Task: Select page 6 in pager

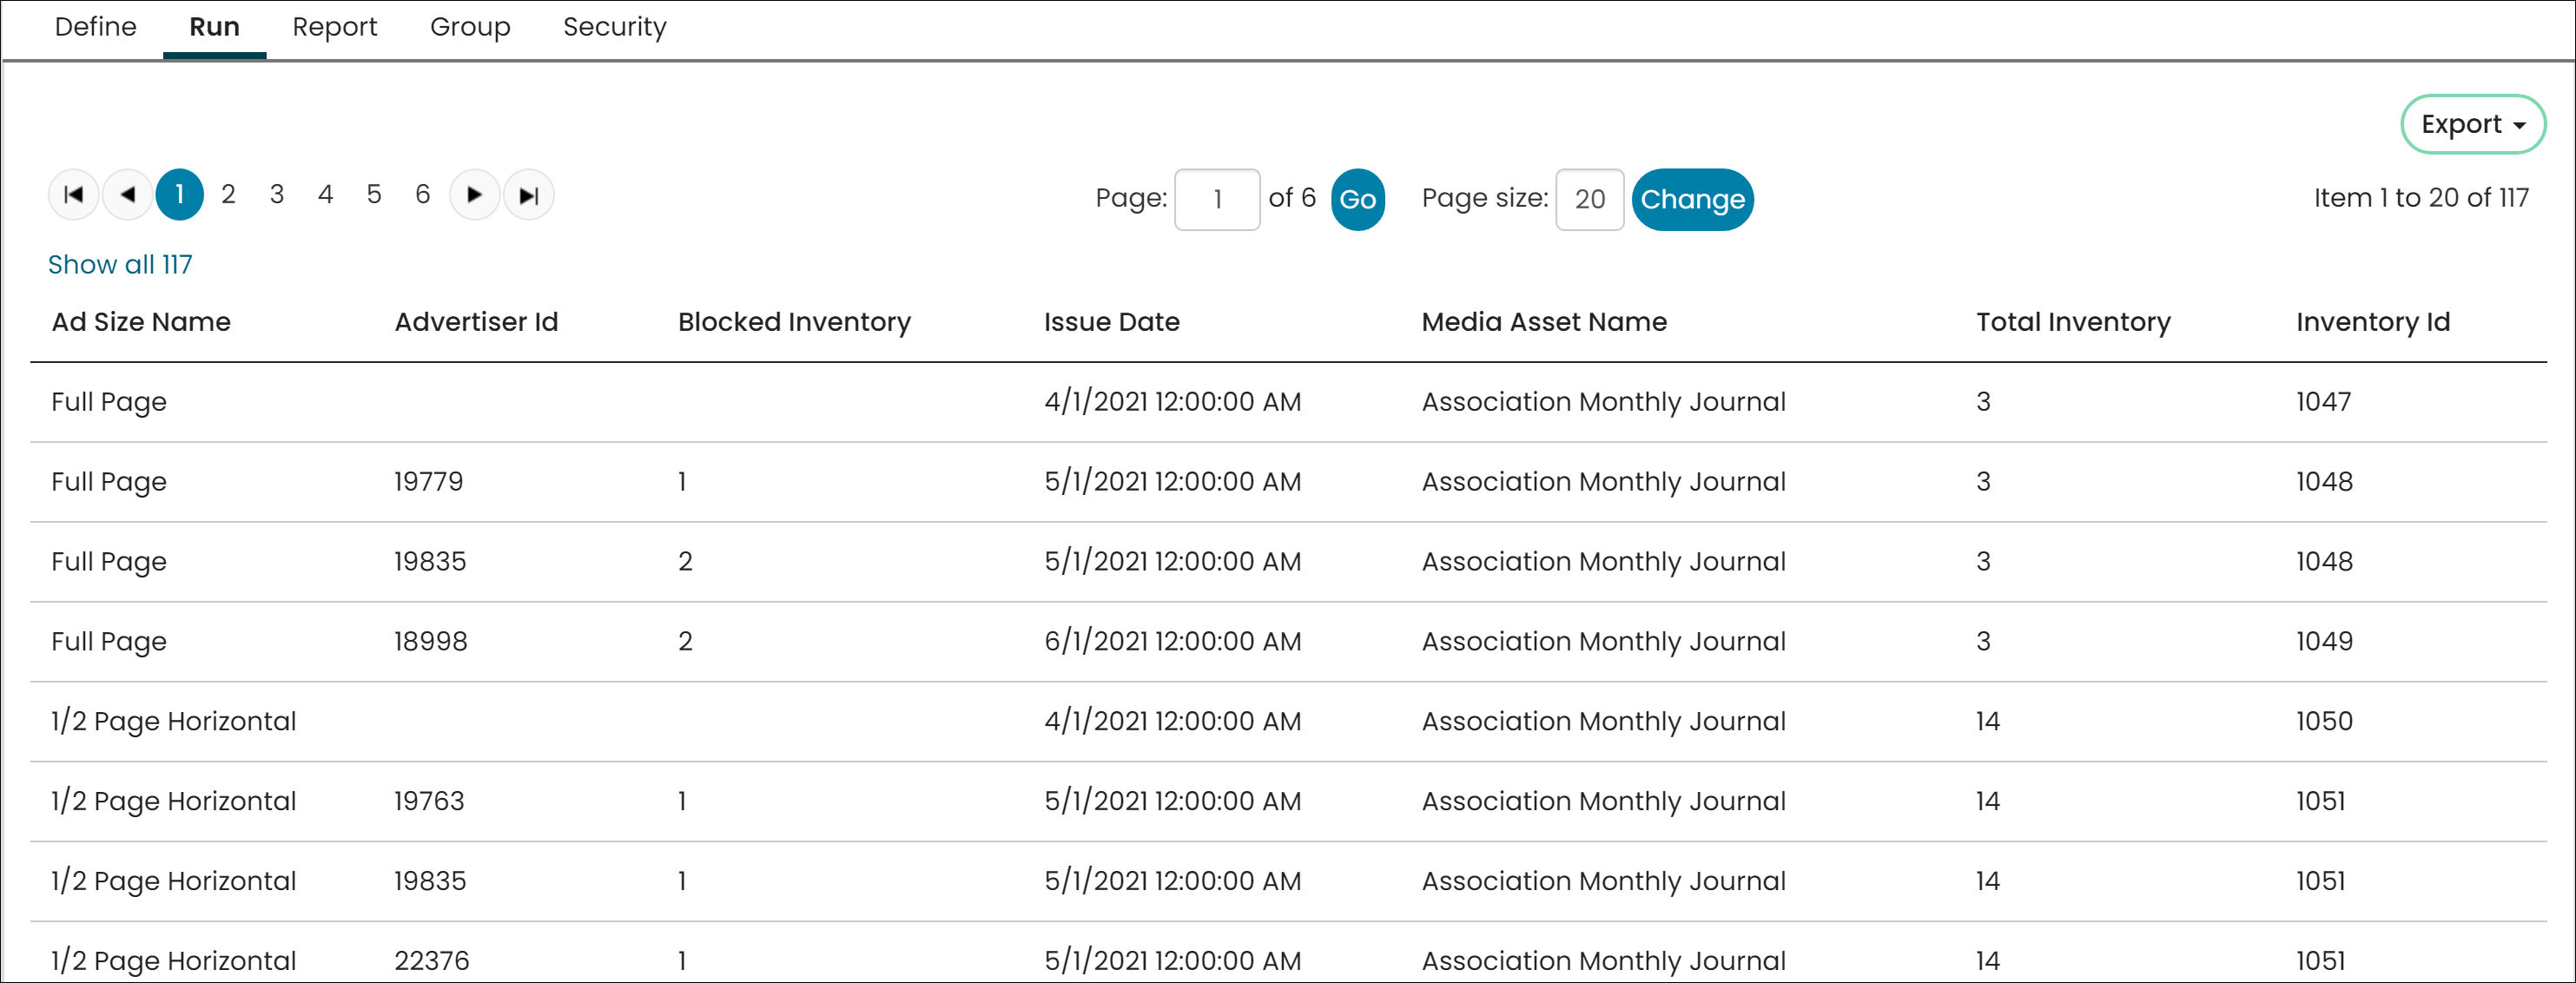Action: (x=423, y=195)
